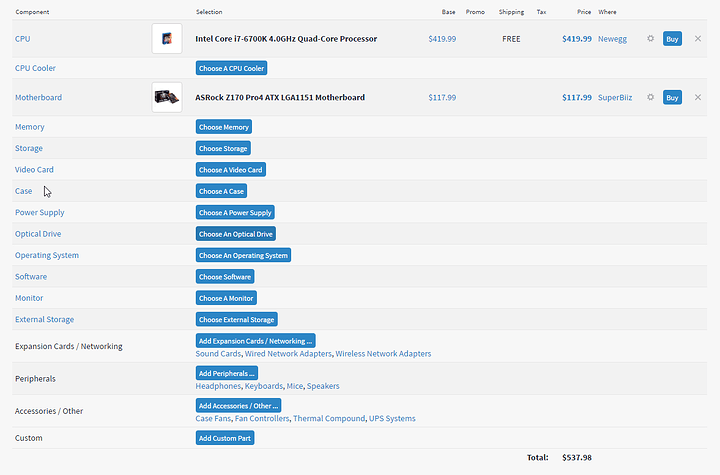
Task: Open the Software component link
Action: click(31, 277)
